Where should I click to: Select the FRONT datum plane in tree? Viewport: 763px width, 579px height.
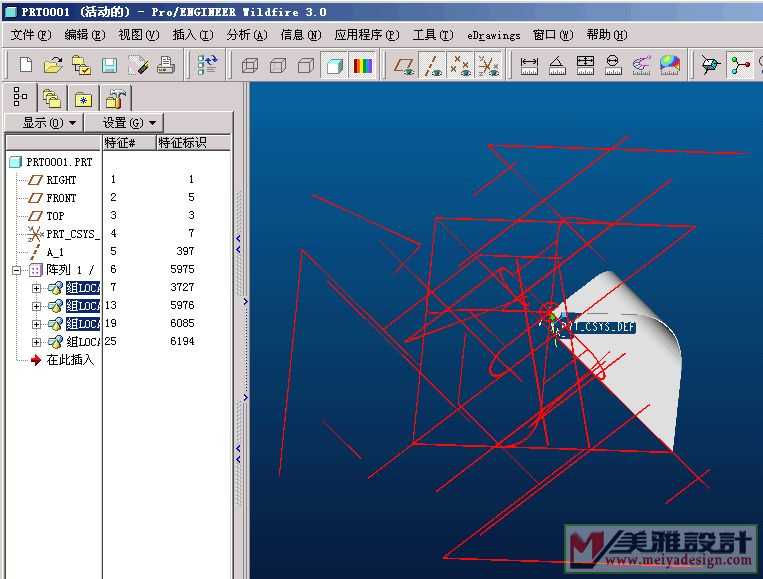61,198
